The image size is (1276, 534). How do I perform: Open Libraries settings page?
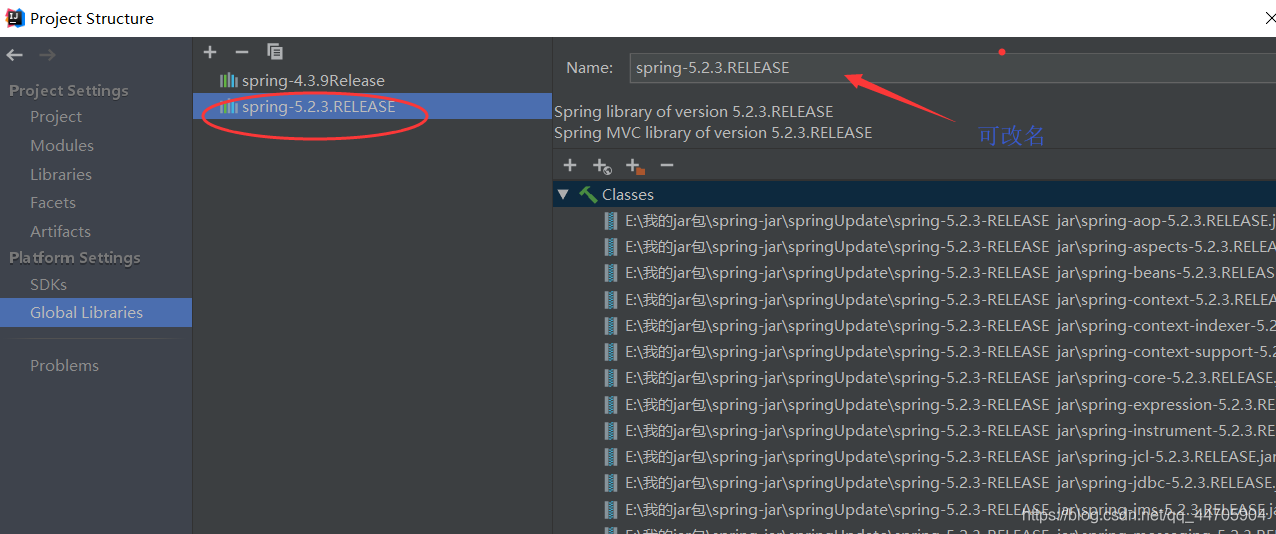[61, 174]
